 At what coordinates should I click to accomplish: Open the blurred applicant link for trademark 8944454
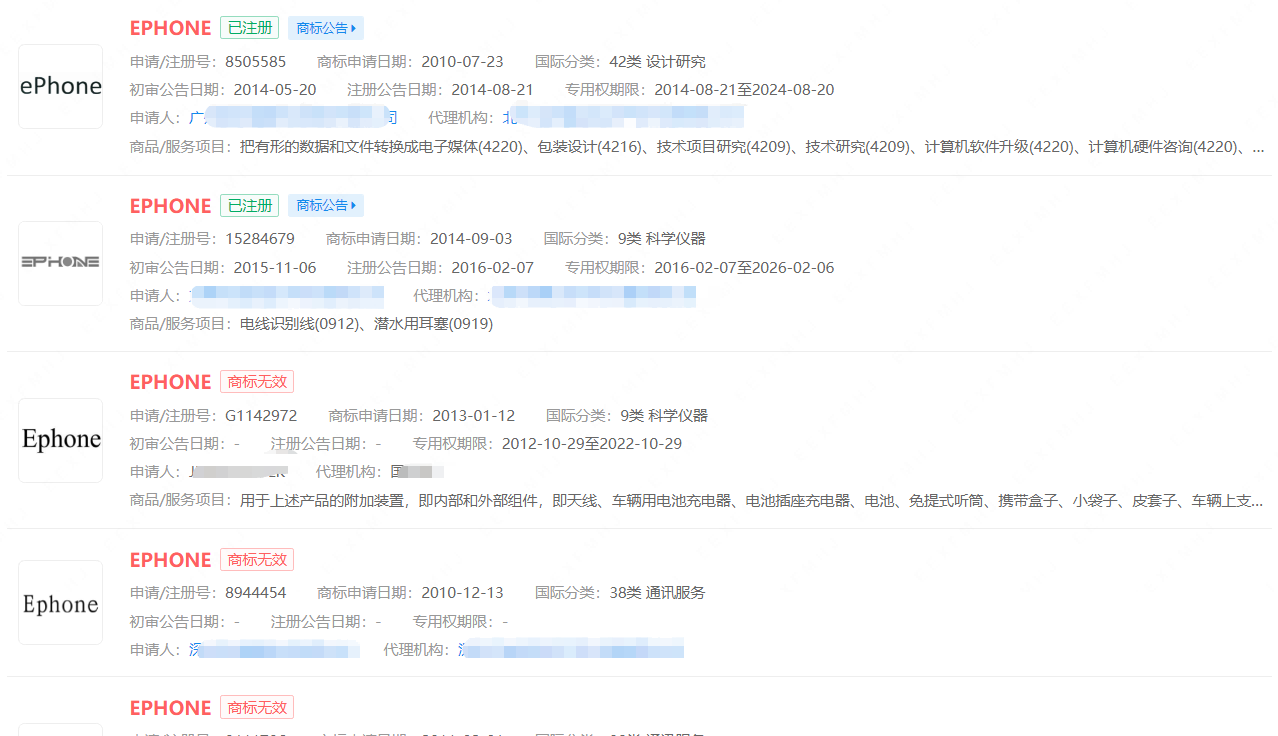tap(274, 650)
